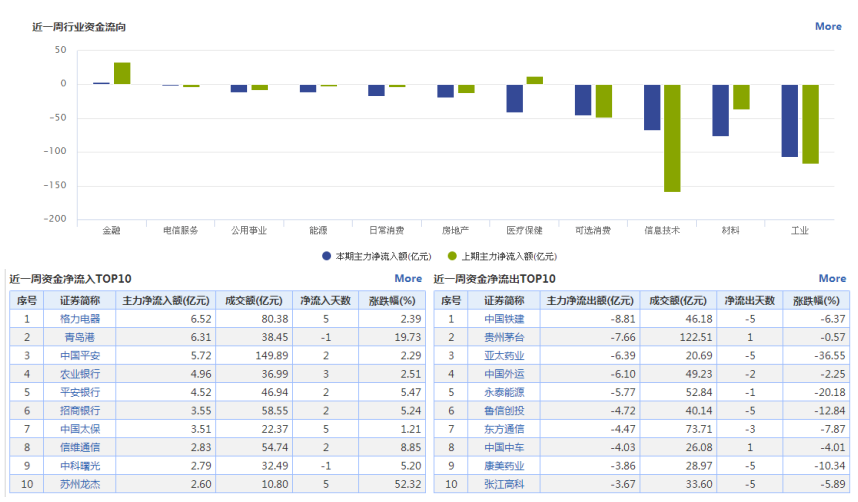Open stock link 平安银行
This screenshot has width=858, height=502.
(x=80, y=393)
